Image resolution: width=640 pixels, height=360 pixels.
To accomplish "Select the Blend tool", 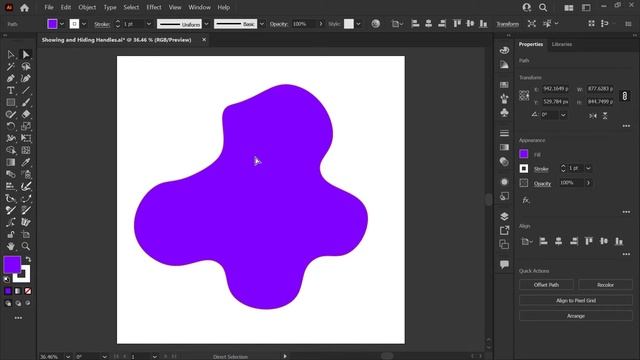I will [x=11, y=174].
